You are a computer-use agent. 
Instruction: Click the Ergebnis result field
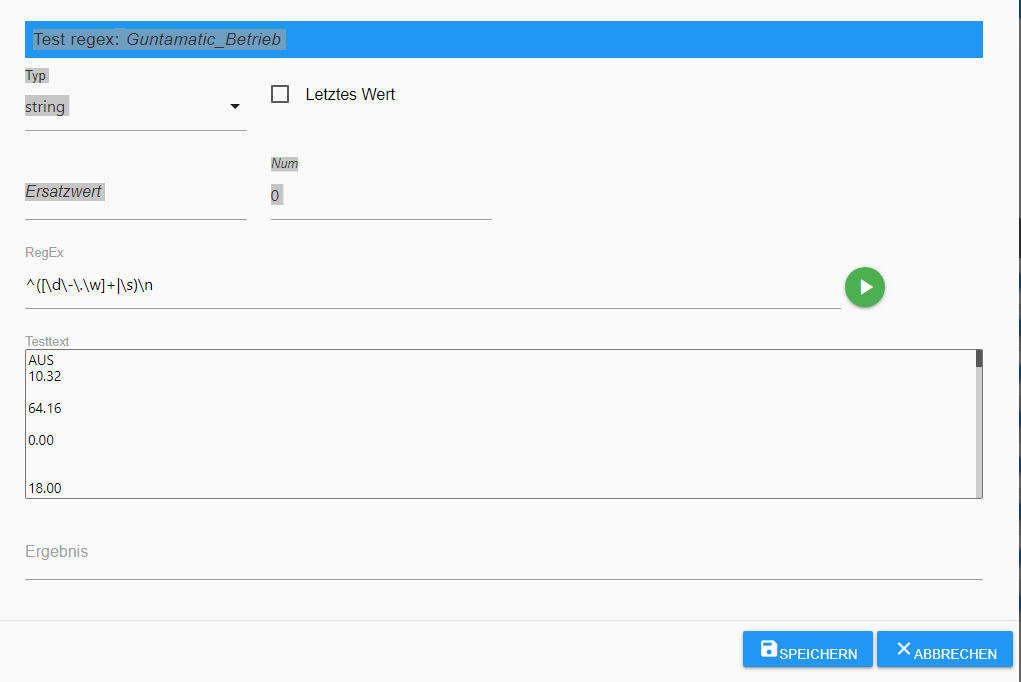503,554
